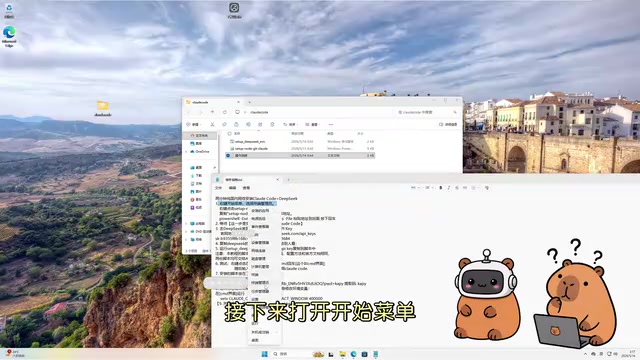This screenshot has width=640, height=360.
Task: Add a new tab in Notepad
Action: tap(288, 180)
